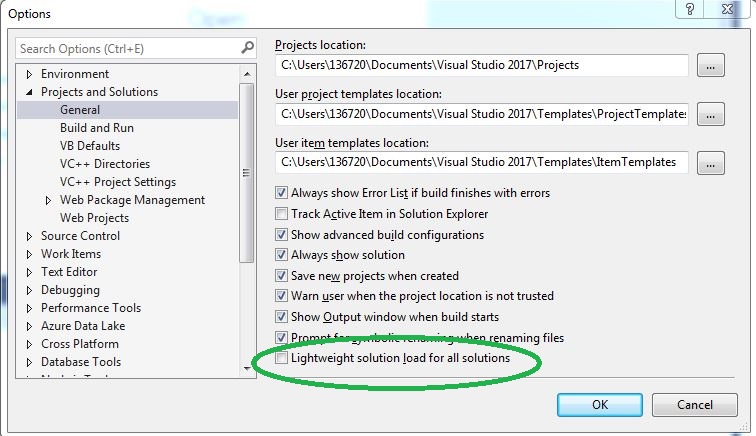756x436 pixels.
Task: Click the options tree vertical scrollbar thumb
Action: 247,173
